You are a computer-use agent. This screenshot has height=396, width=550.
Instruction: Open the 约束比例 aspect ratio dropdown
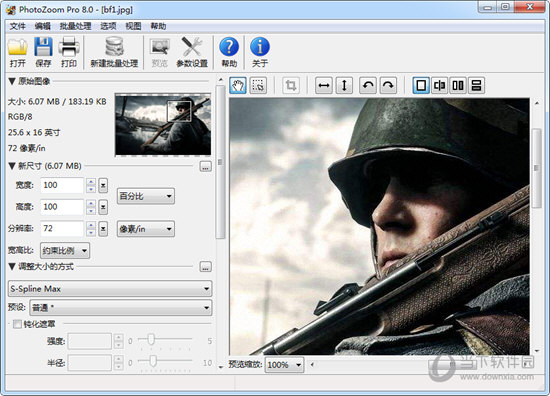(x=65, y=250)
